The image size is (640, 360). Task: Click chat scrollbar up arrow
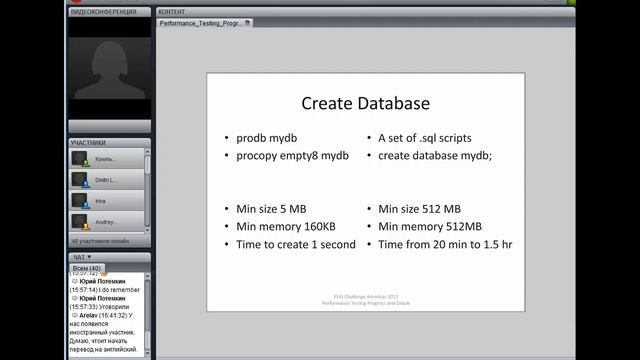pos(147,276)
